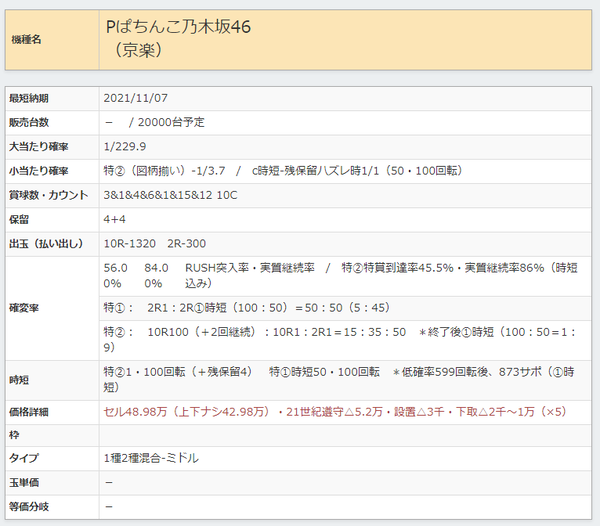Select the 56.0 0% value
600x526 pixels.
tap(115, 275)
